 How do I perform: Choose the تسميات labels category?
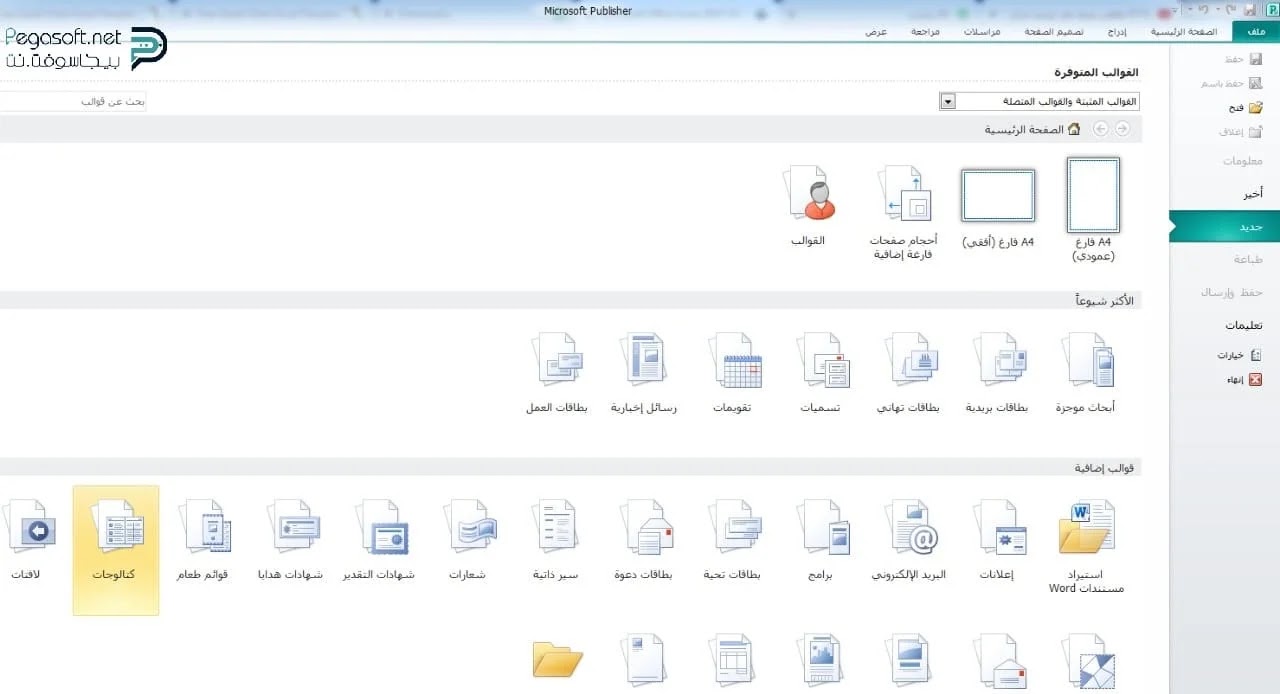[822, 372]
